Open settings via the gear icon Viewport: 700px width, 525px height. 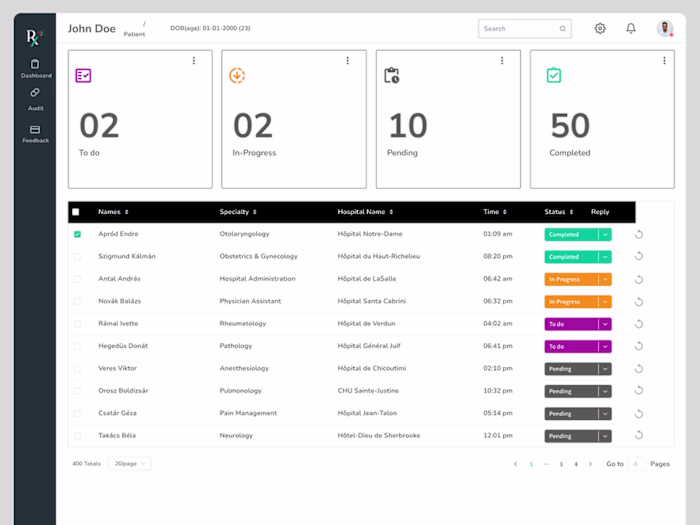click(x=600, y=29)
